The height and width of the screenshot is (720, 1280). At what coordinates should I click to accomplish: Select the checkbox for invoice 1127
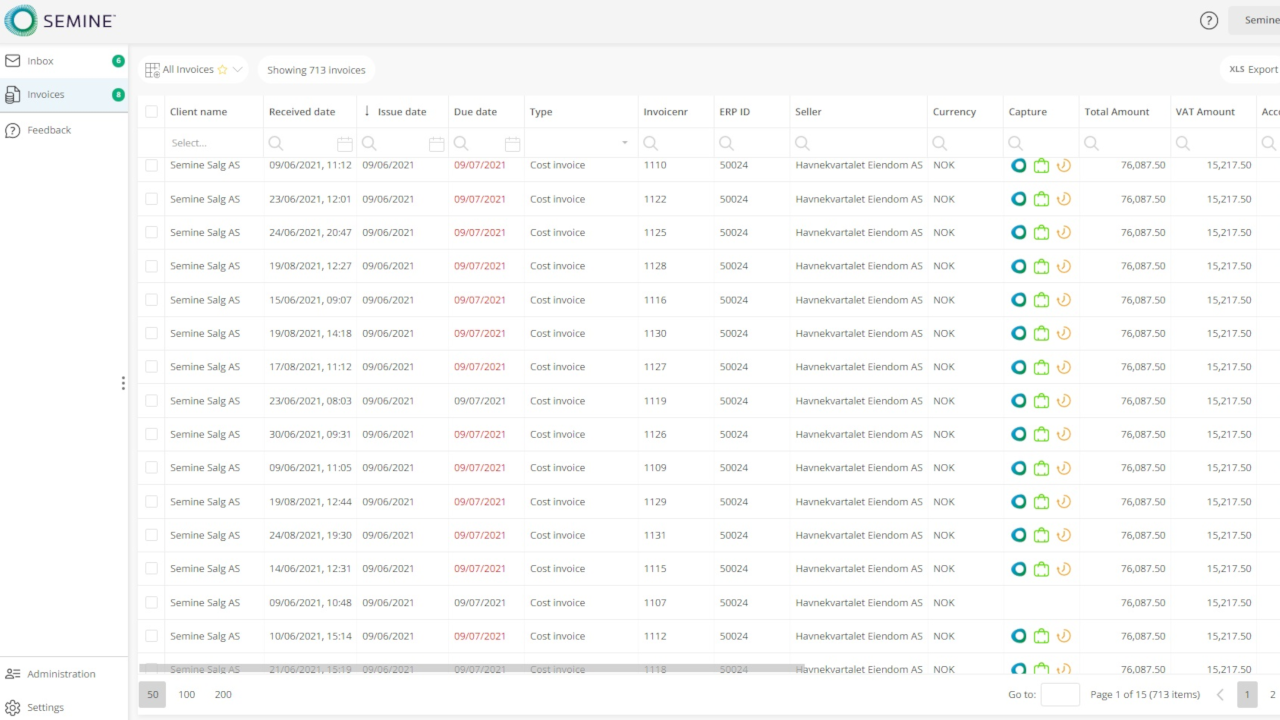(x=152, y=367)
